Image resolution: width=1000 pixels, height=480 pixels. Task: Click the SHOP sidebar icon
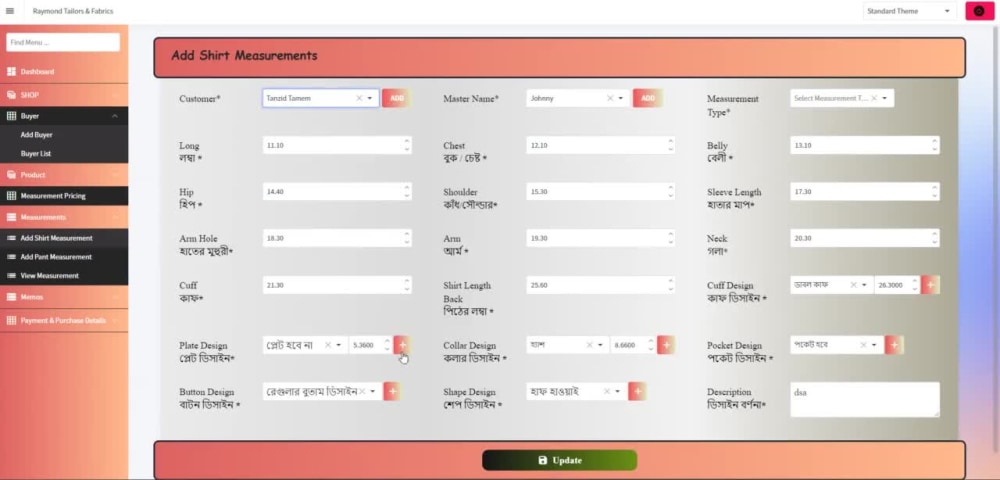[11, 94]
